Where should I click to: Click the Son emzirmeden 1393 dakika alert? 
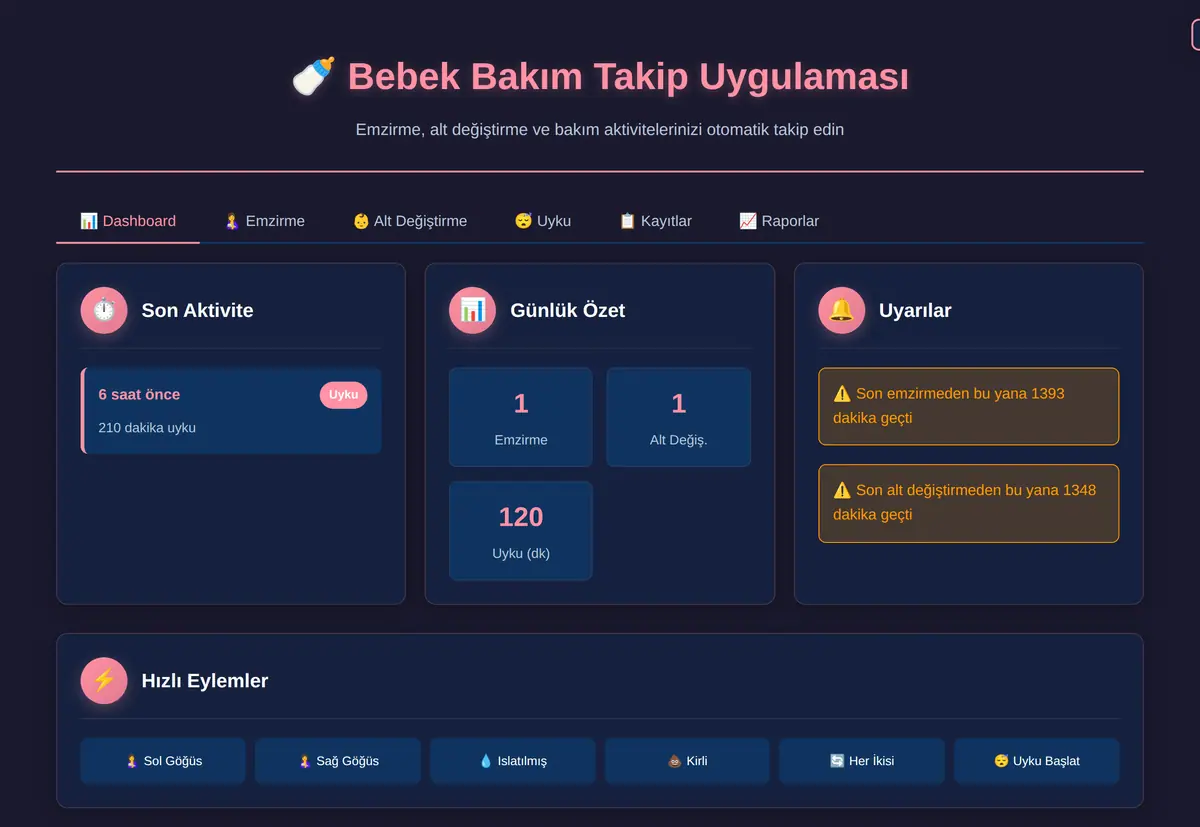[968, 406]
